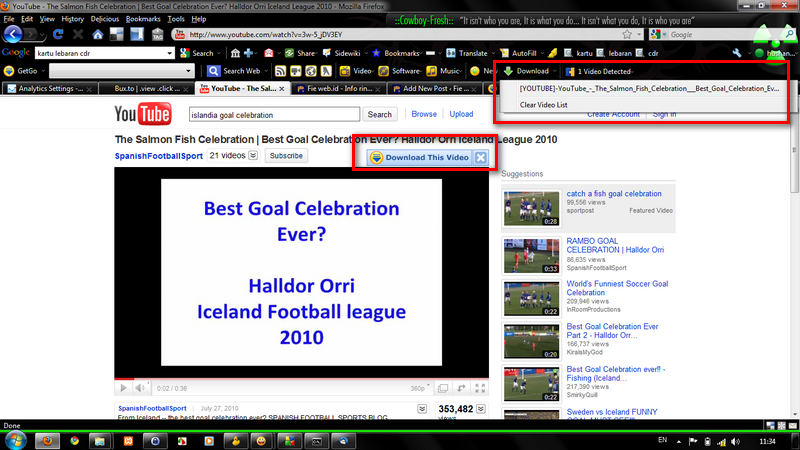Toggle the player wide-size view icon
The image size is (800, 450).
tap(443, 388)
